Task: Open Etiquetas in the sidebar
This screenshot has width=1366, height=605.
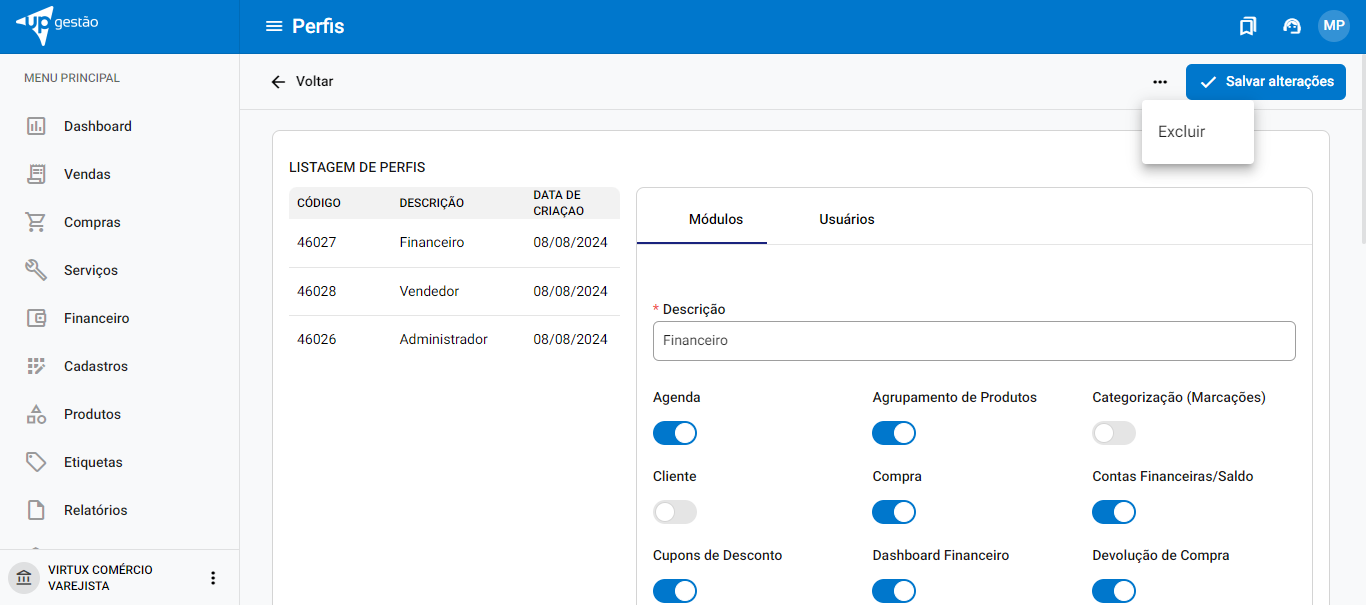Action: point(92,462)
